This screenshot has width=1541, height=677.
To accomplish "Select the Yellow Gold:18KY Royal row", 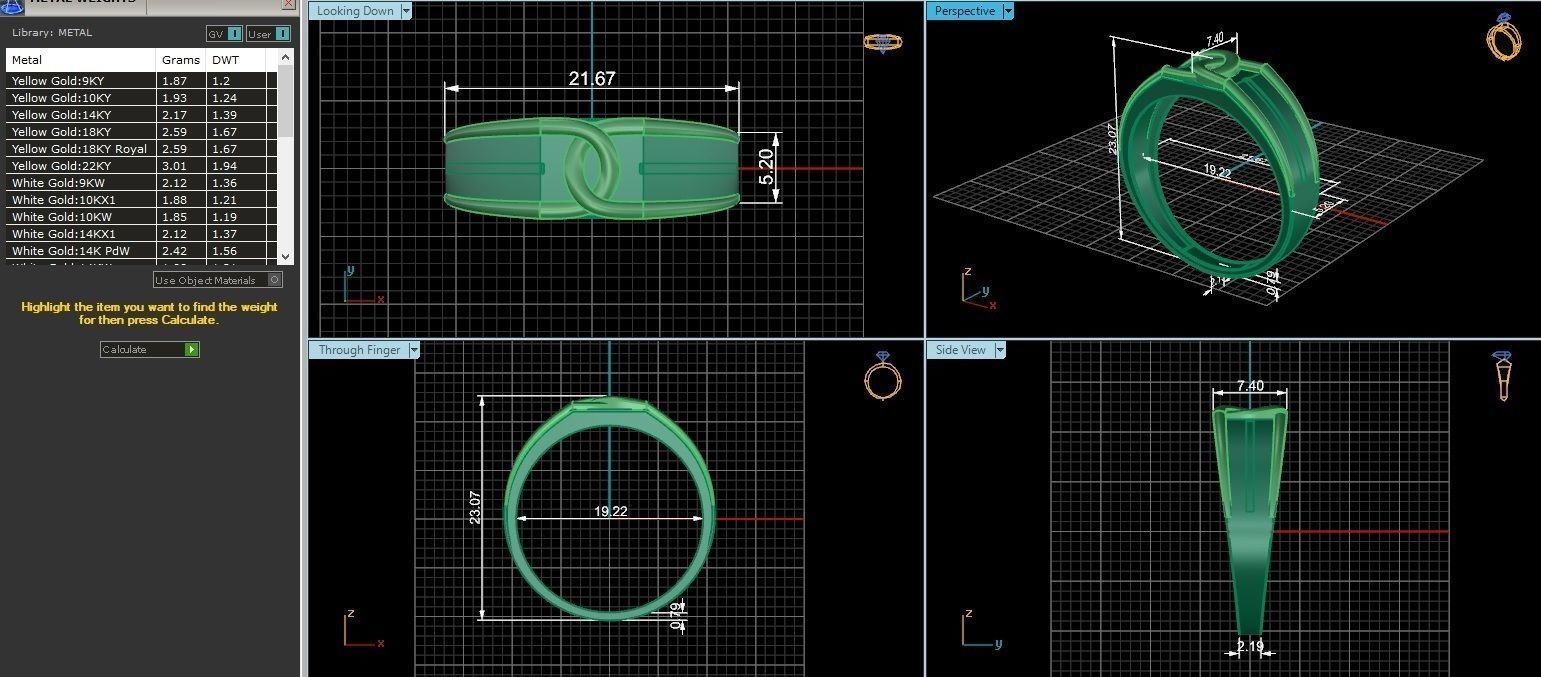I will pyautogui.click(x=142, y=149).
